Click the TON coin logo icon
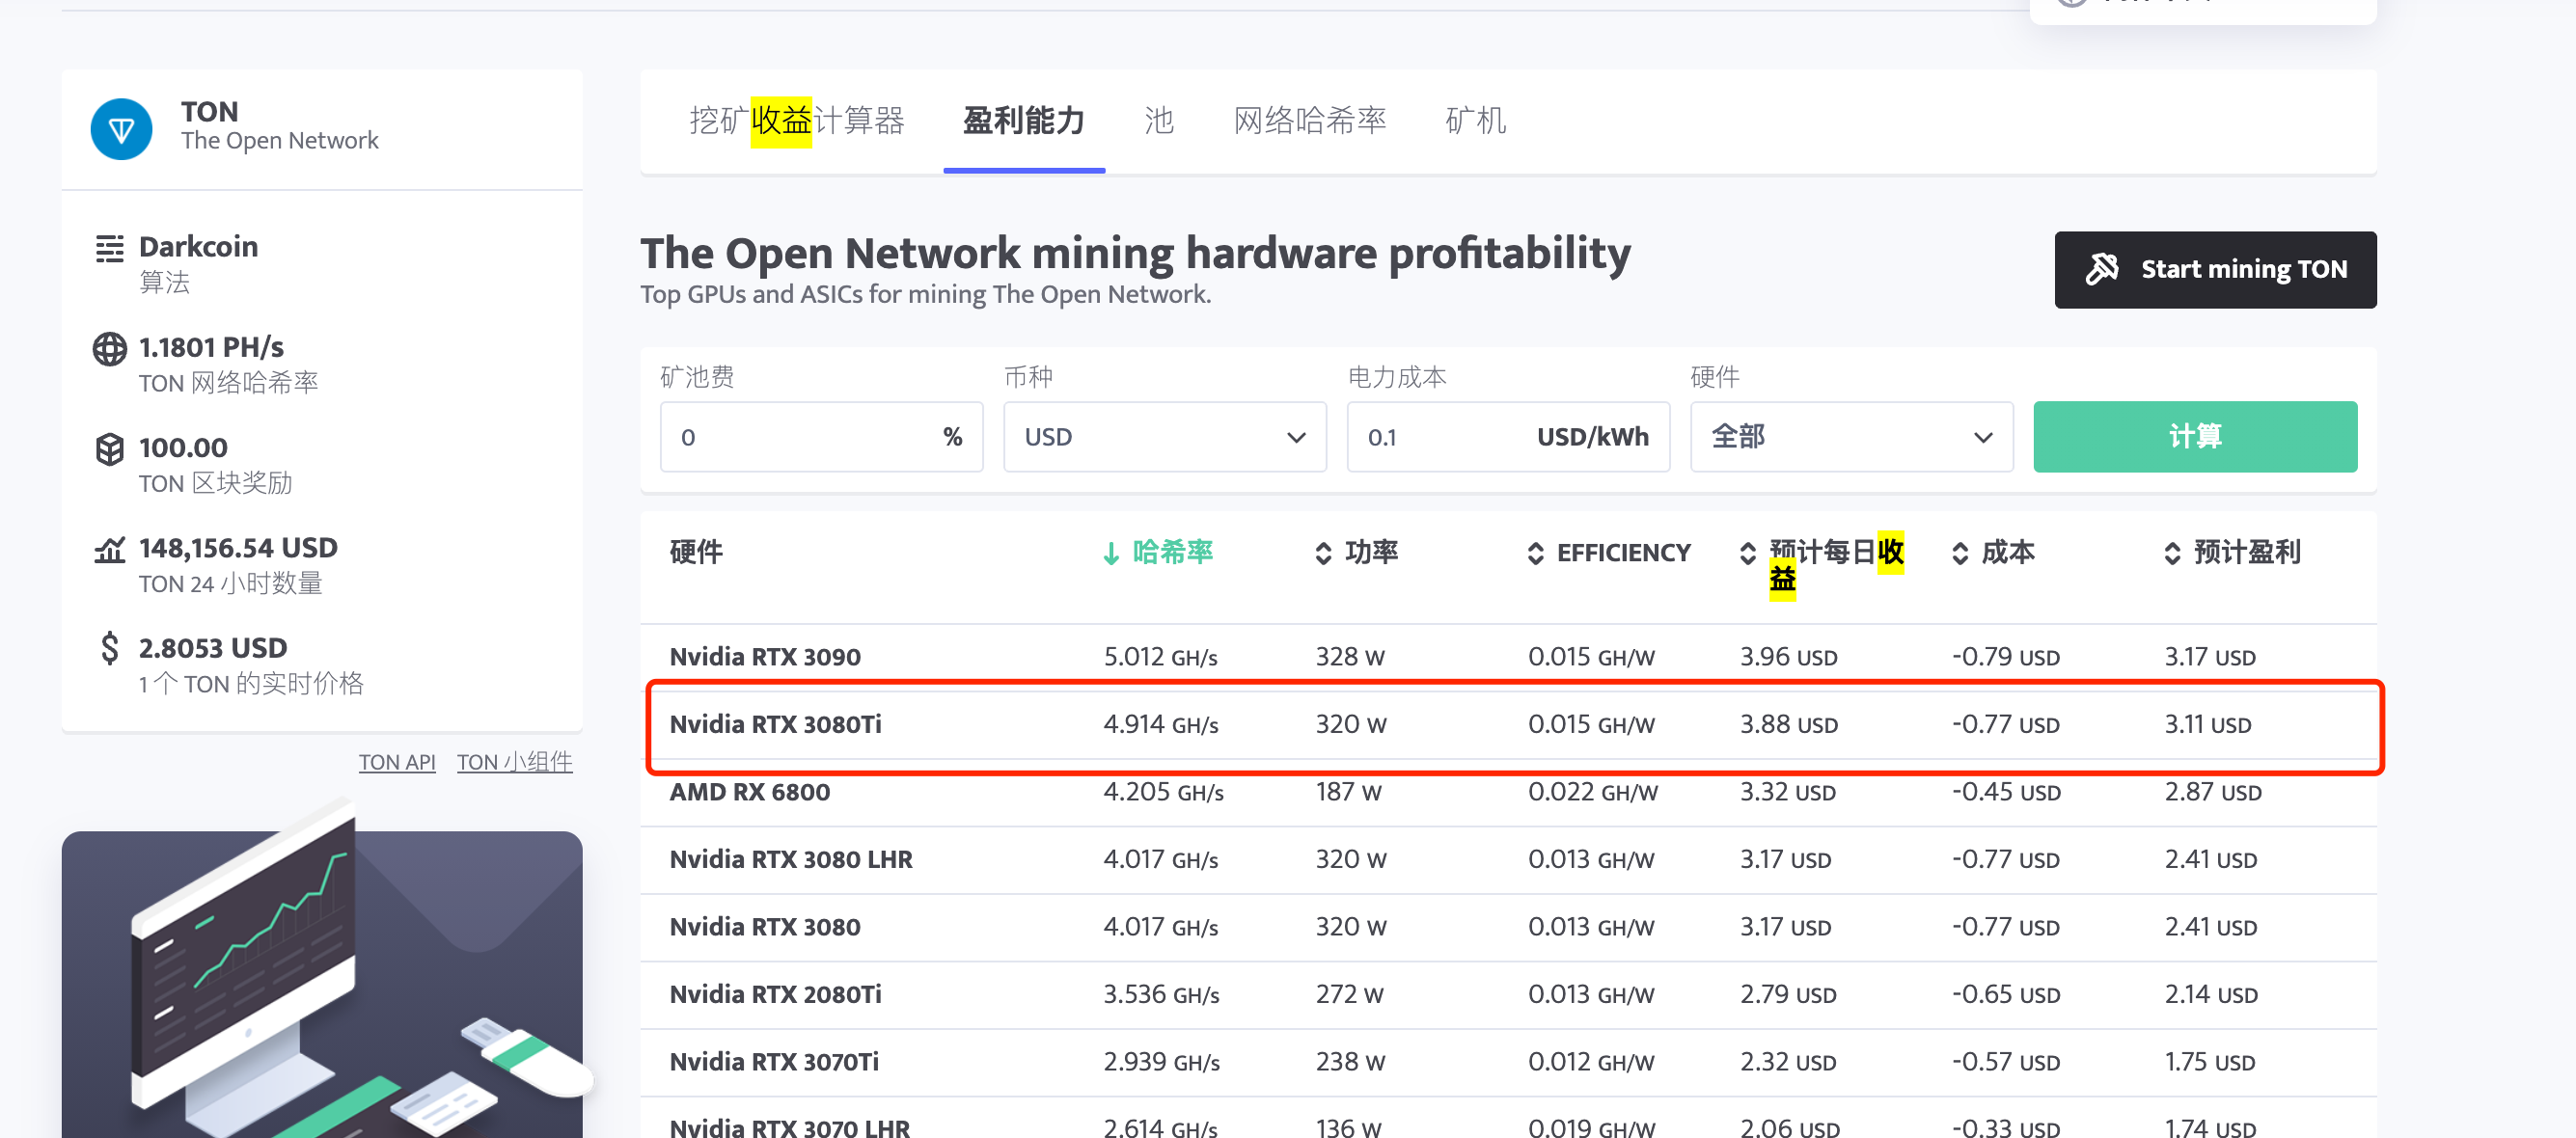Viewport: 2576px width, 1138px height. pyautogui.click(x=121, y=129)
